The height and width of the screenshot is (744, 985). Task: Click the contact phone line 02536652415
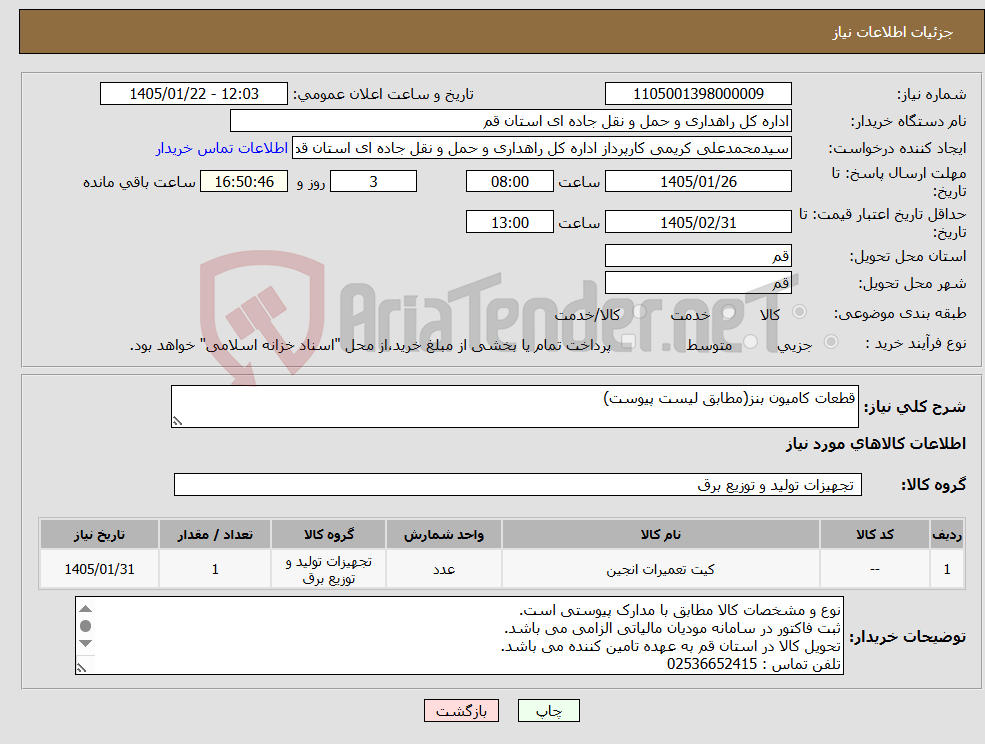click(754, 664)
